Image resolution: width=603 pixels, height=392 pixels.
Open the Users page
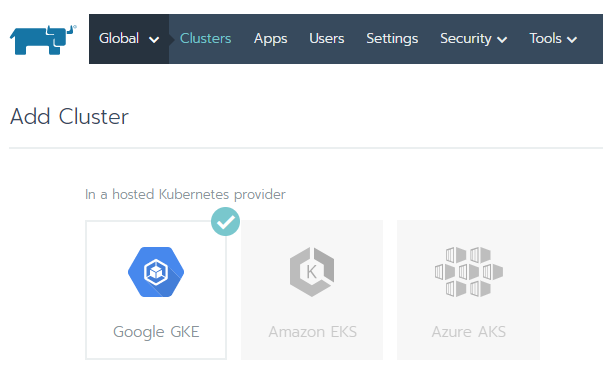click(x=326, y=38)
